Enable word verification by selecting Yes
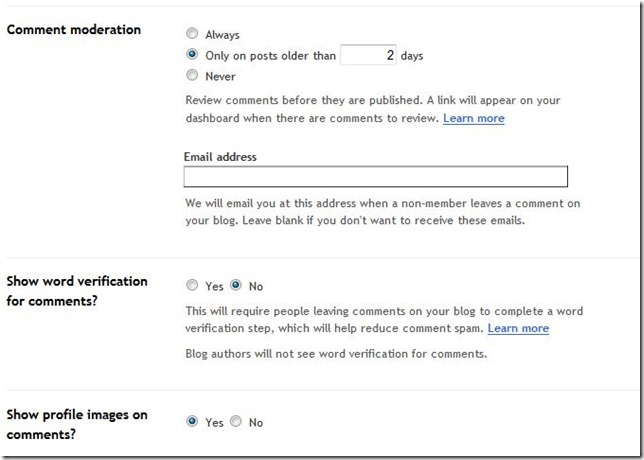 click(x=192, y=286)
